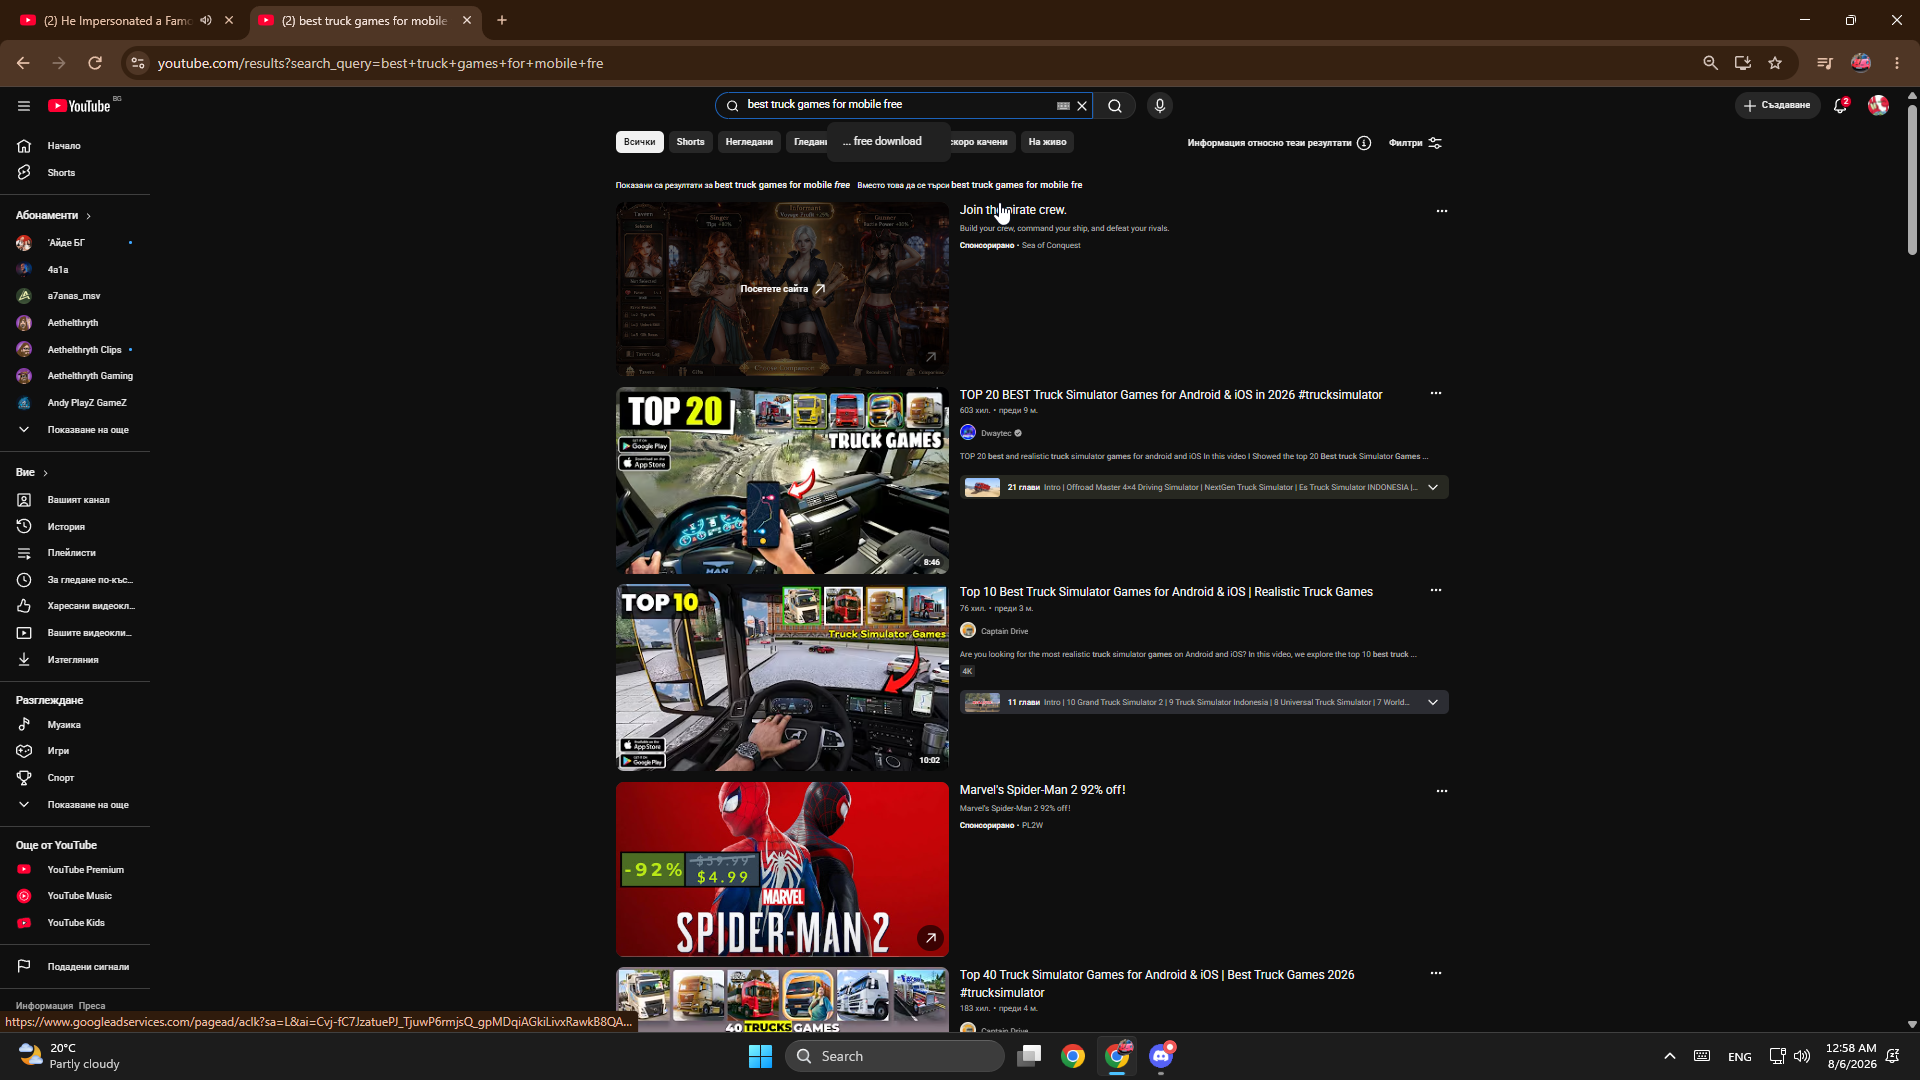Reload the page in Chrome
The height and width of the screenshot is (1080, 1920).
[95, 63]
